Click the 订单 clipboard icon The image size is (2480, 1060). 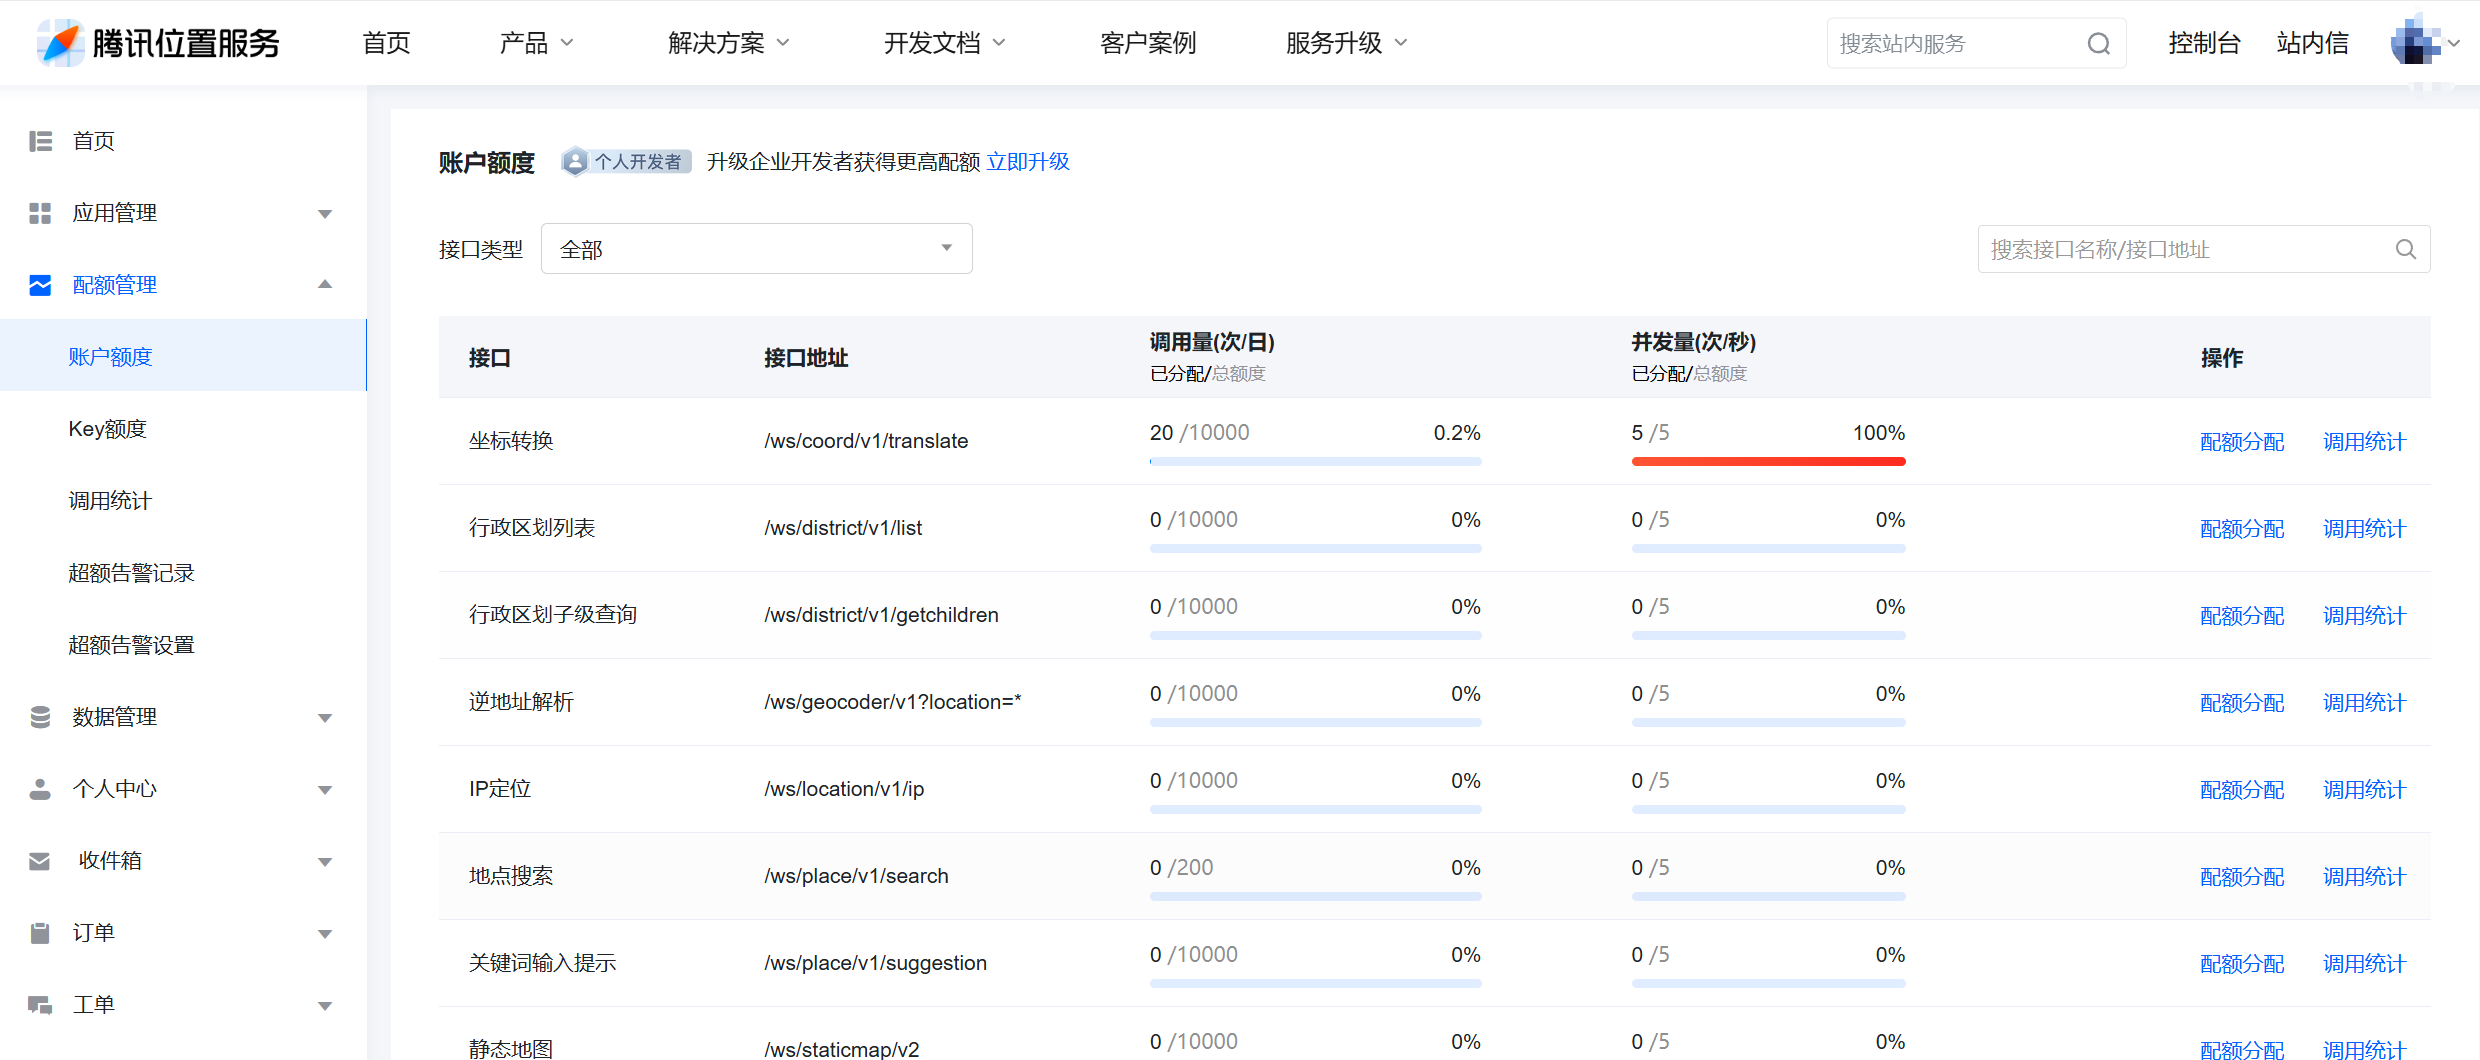tap(40, 933)
